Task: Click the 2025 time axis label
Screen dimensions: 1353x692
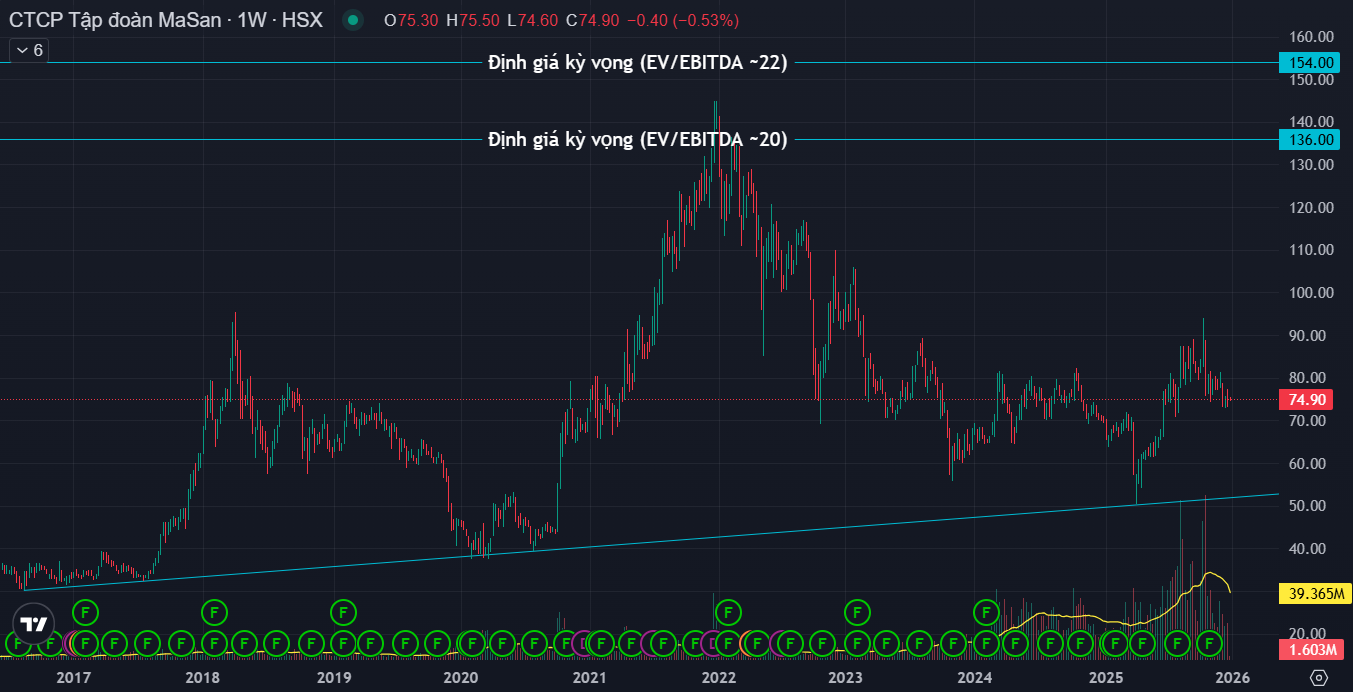Action: [1105, 677]
